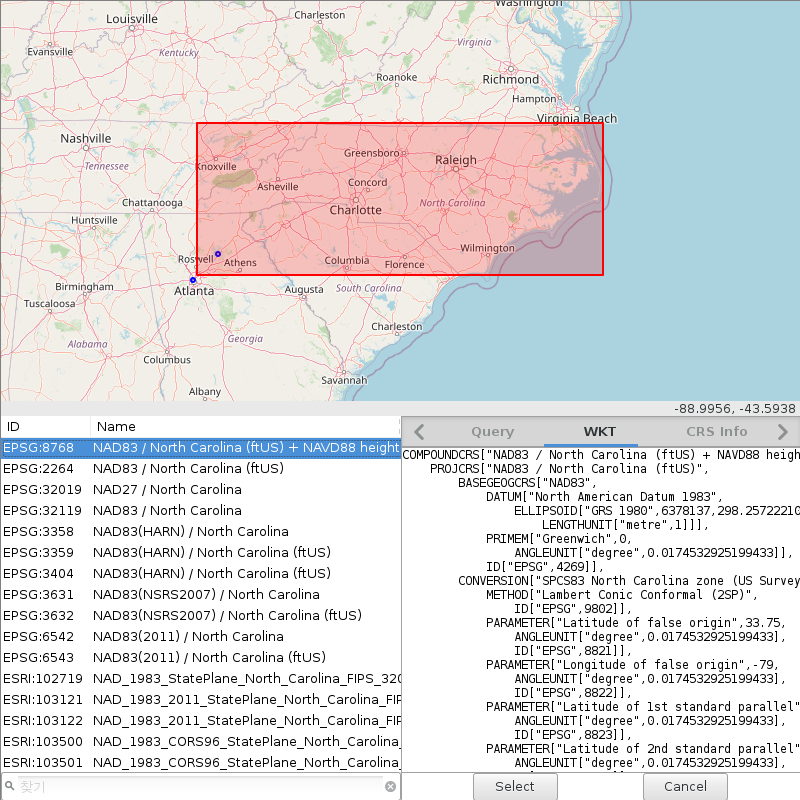Clear the search field with the X icon
The width and height of the screenshot is (800, 800).
click(391, 787)
